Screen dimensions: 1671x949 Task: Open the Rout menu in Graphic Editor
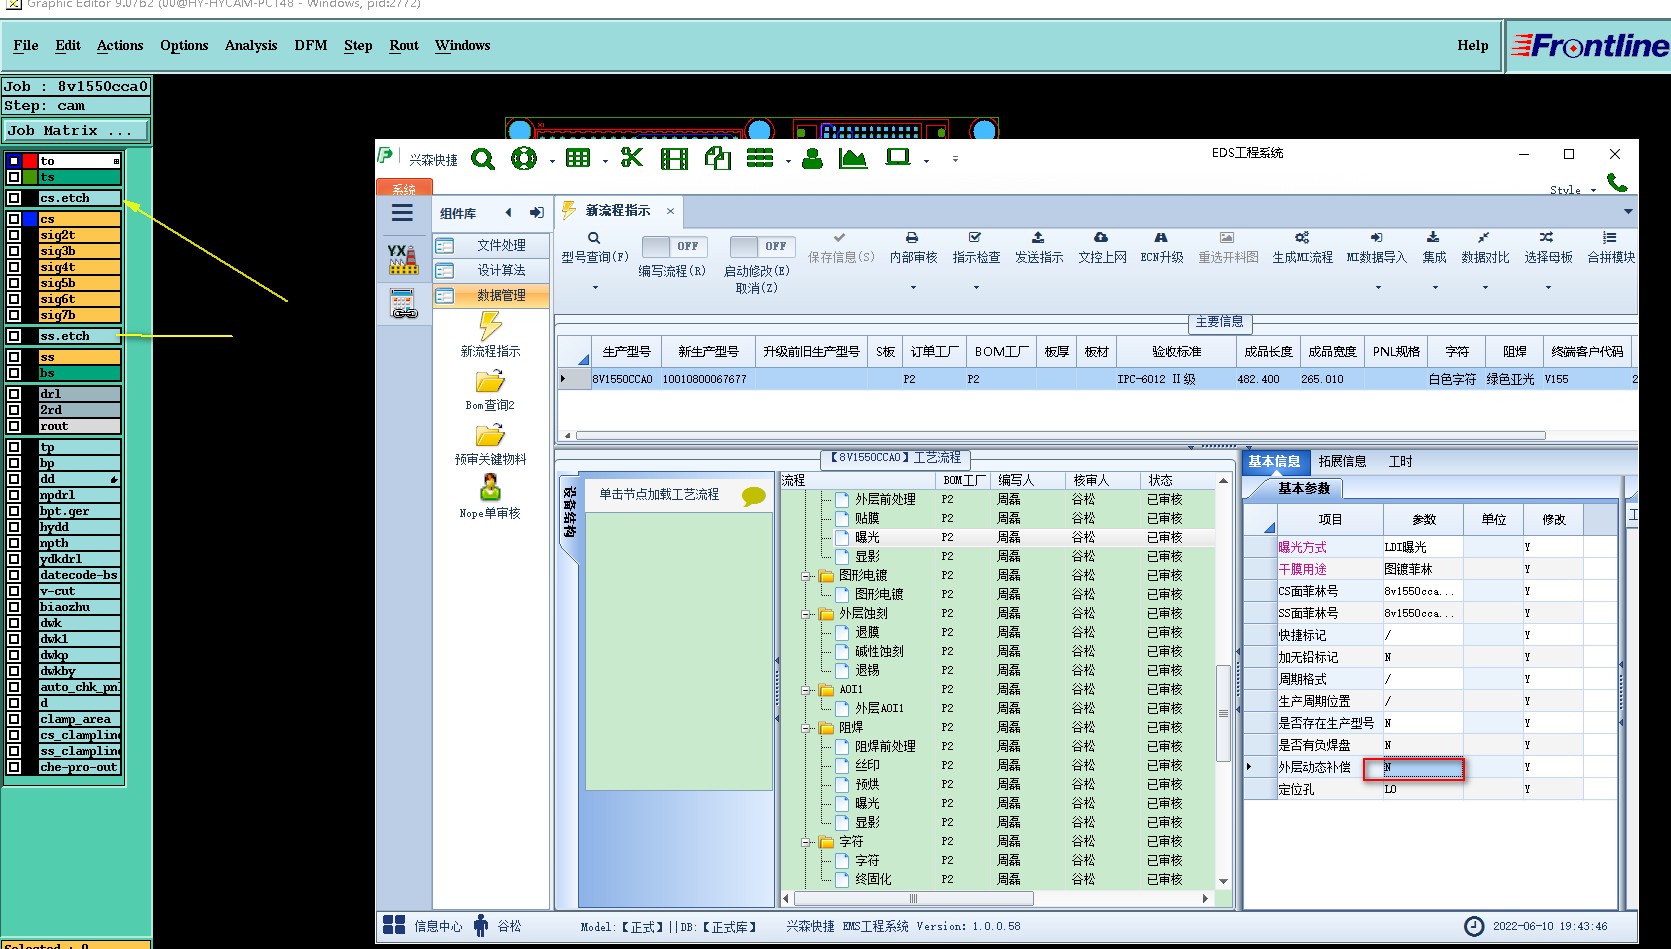pos(404,45)
